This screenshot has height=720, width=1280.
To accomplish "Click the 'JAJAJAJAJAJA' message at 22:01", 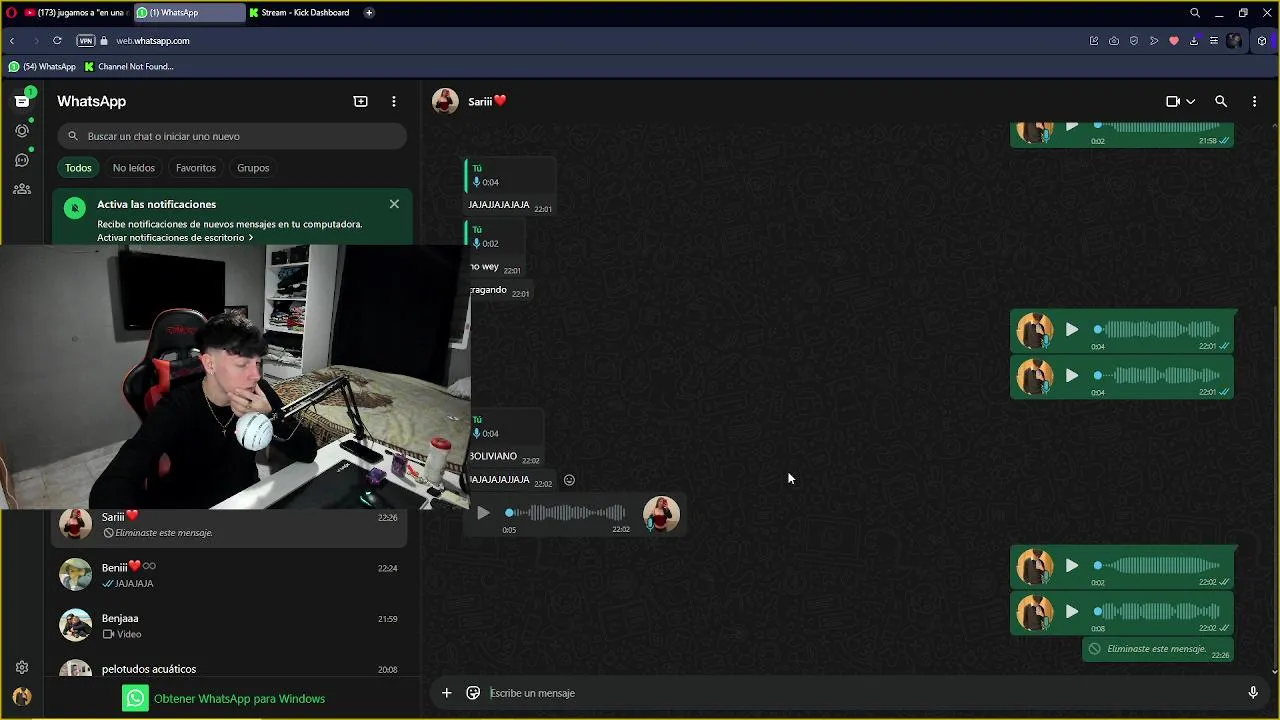I will point(499,205).
